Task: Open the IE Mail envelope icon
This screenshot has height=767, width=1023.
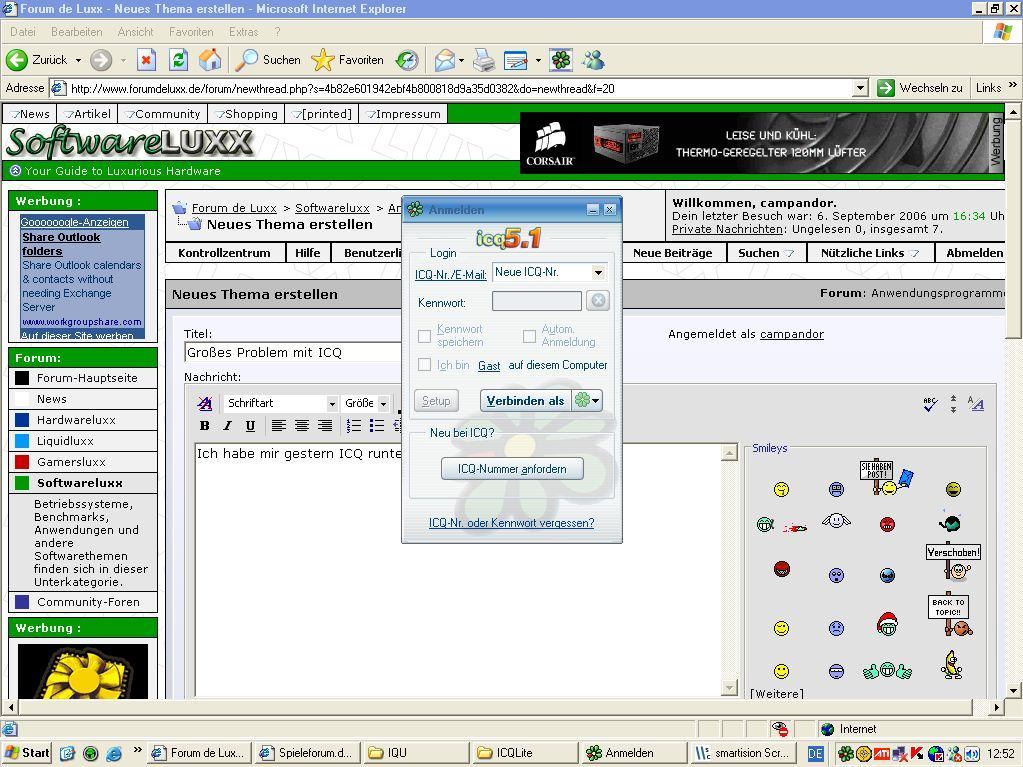Action: [444, 60]
